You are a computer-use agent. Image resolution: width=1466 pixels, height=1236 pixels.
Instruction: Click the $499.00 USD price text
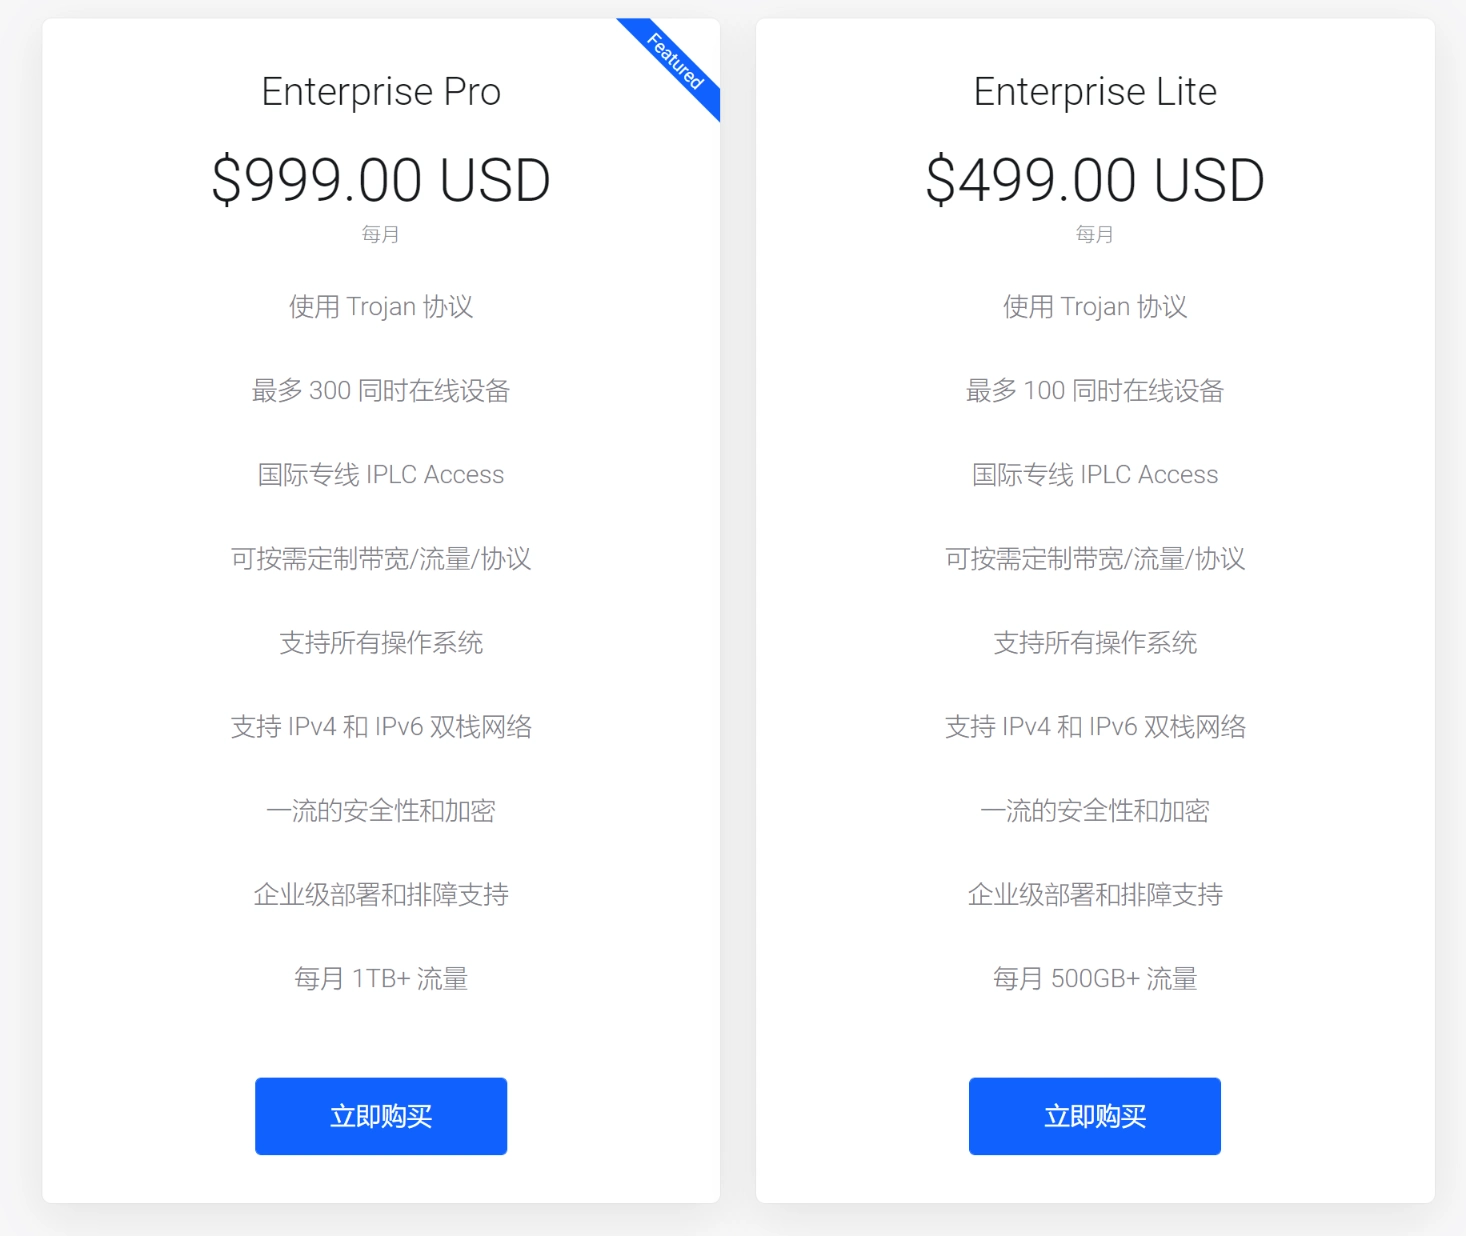(1094, 180)
